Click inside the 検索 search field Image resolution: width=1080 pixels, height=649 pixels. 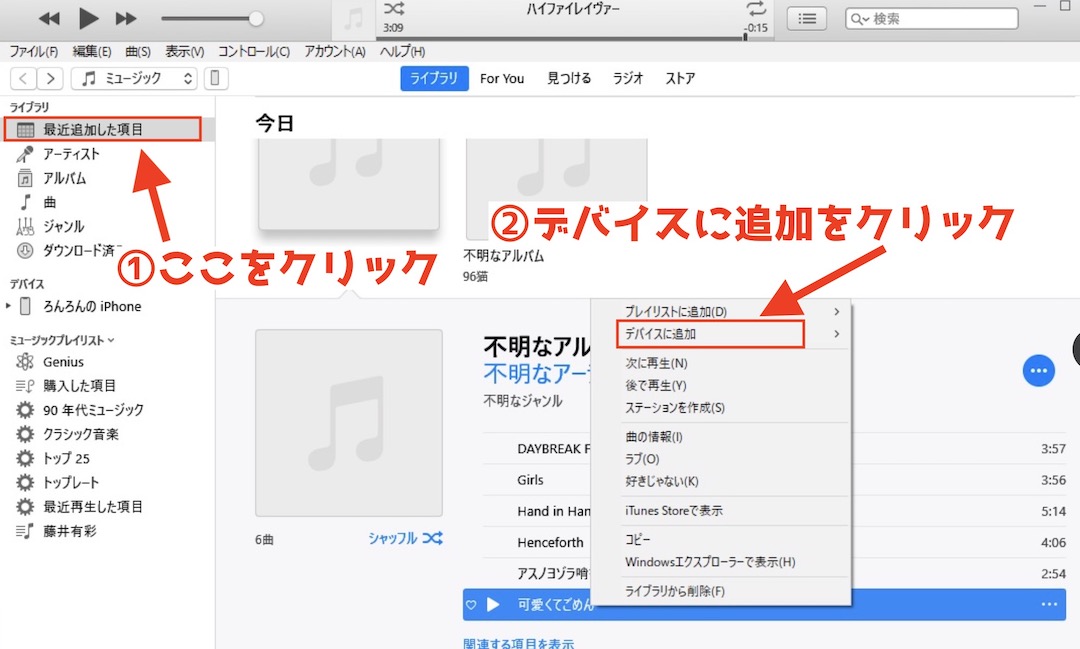pos(930,18)
